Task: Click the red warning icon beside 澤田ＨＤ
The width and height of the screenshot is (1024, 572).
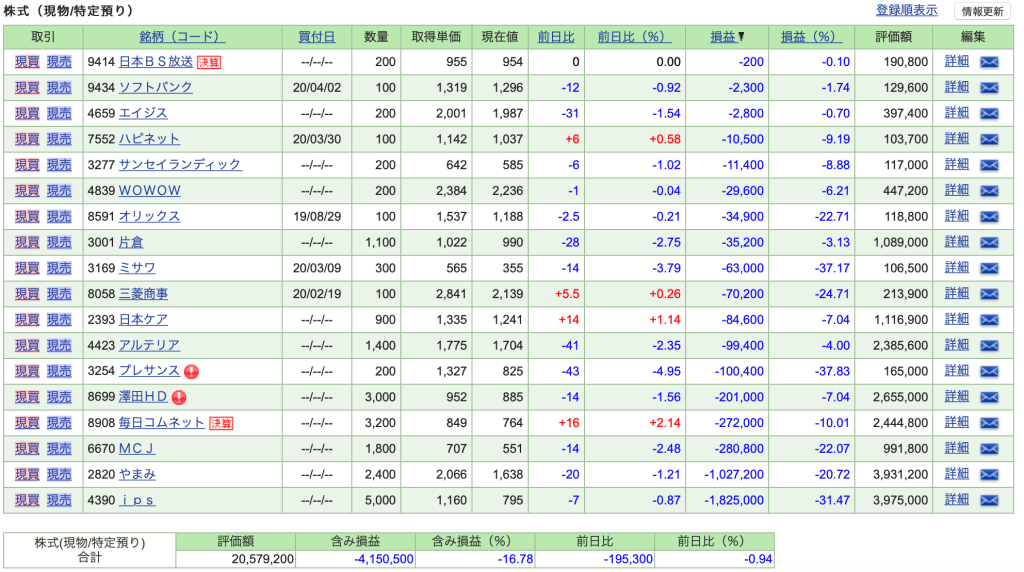Action: coord(180,397)
